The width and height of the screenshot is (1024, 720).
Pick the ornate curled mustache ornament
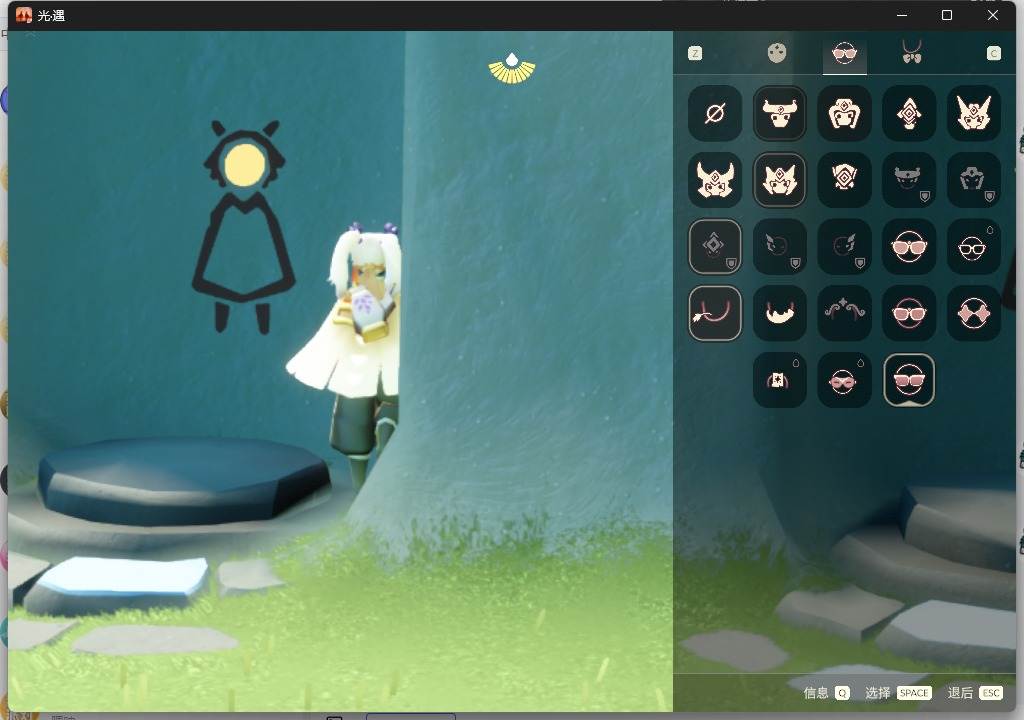click(x=844, y=313)
